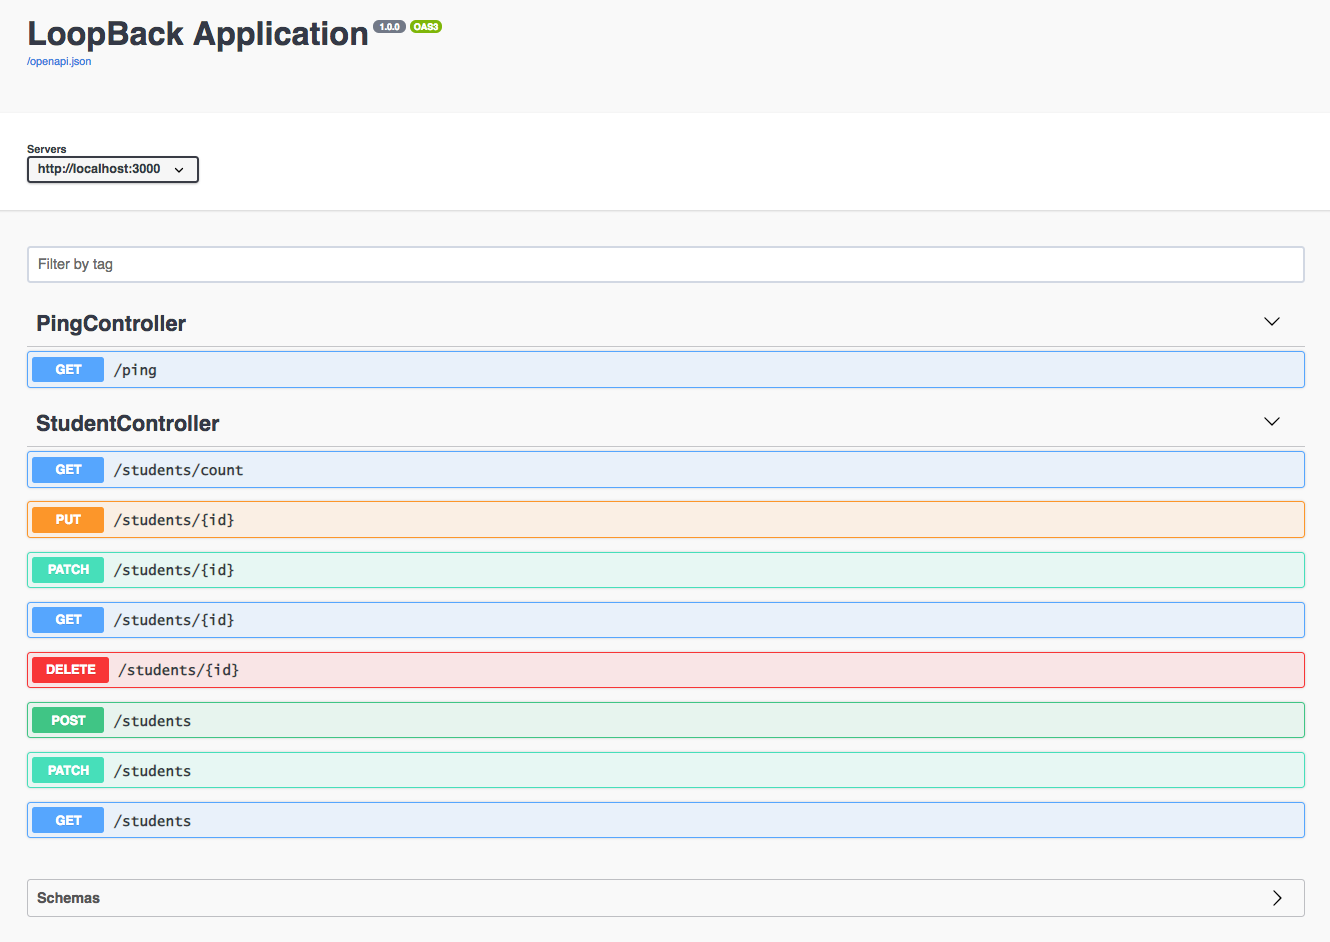Click the PingController heading
The height and width of the screenshot is (942, 1330).
click(111, 323)
